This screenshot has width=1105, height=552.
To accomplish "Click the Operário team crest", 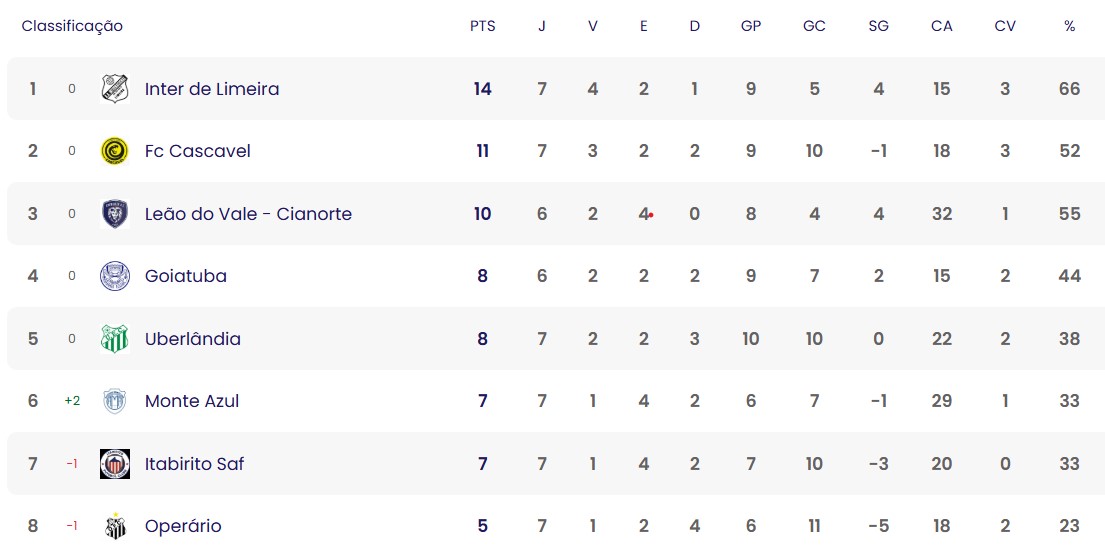I will click(x=115, y=526).
